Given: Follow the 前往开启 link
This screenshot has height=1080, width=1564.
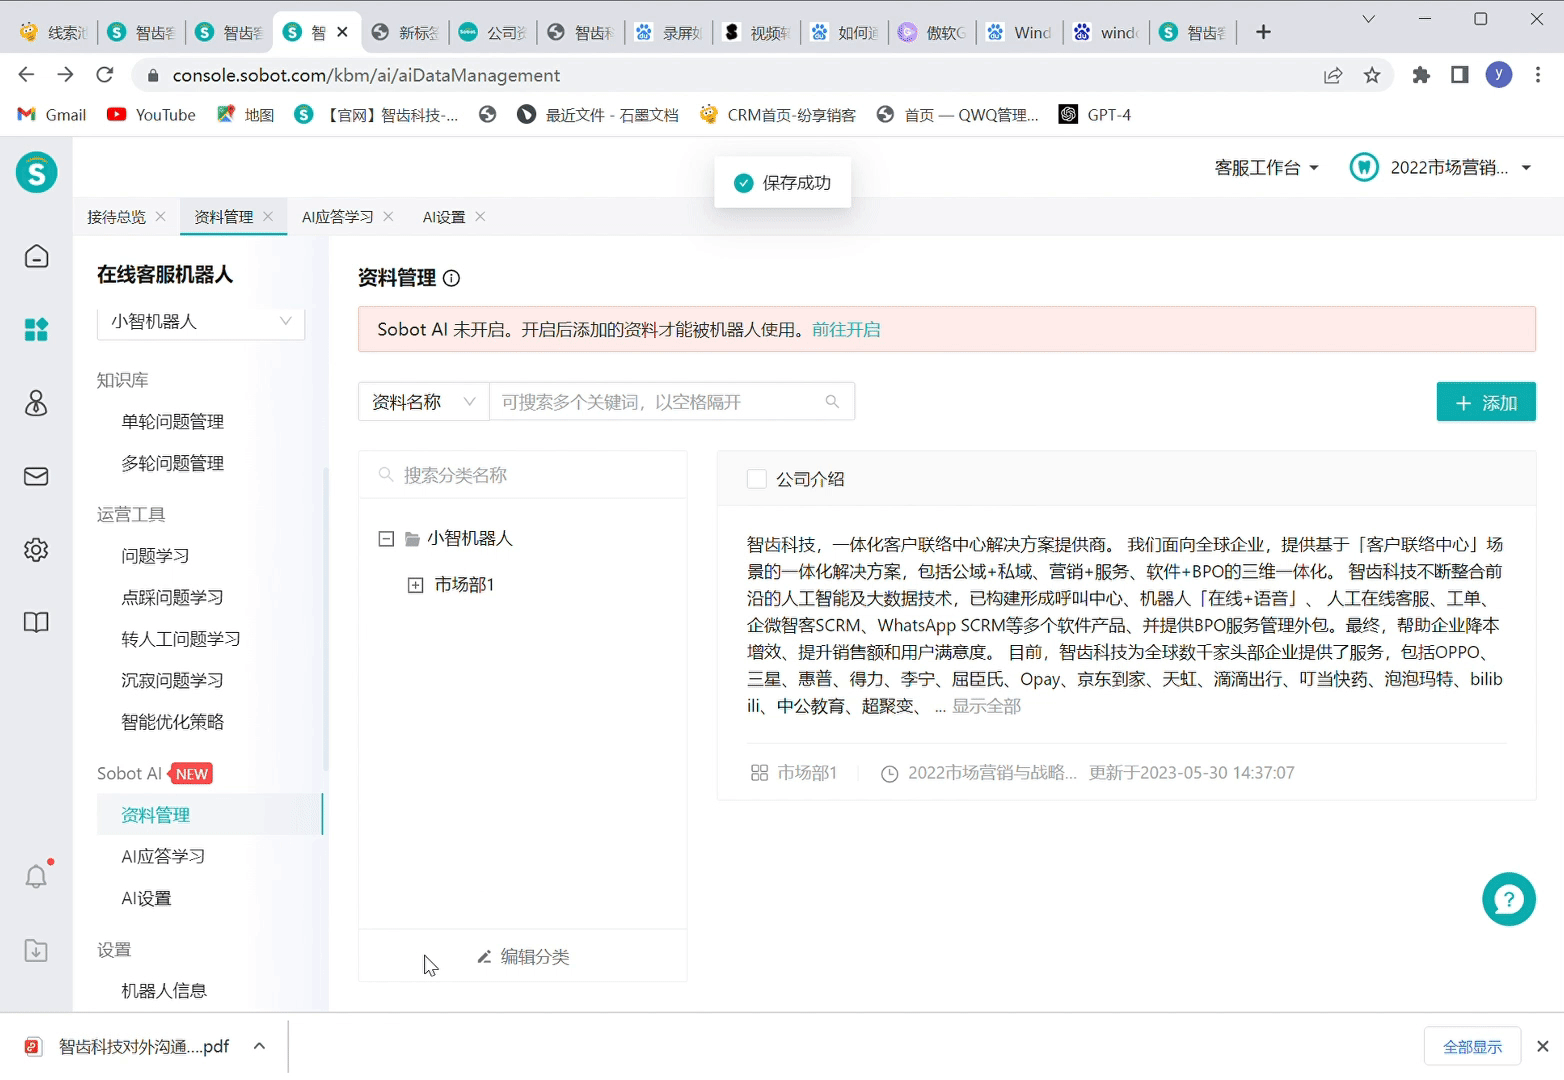Looking at the screenshot, I should pyautogui.click(x=846, y=330).
